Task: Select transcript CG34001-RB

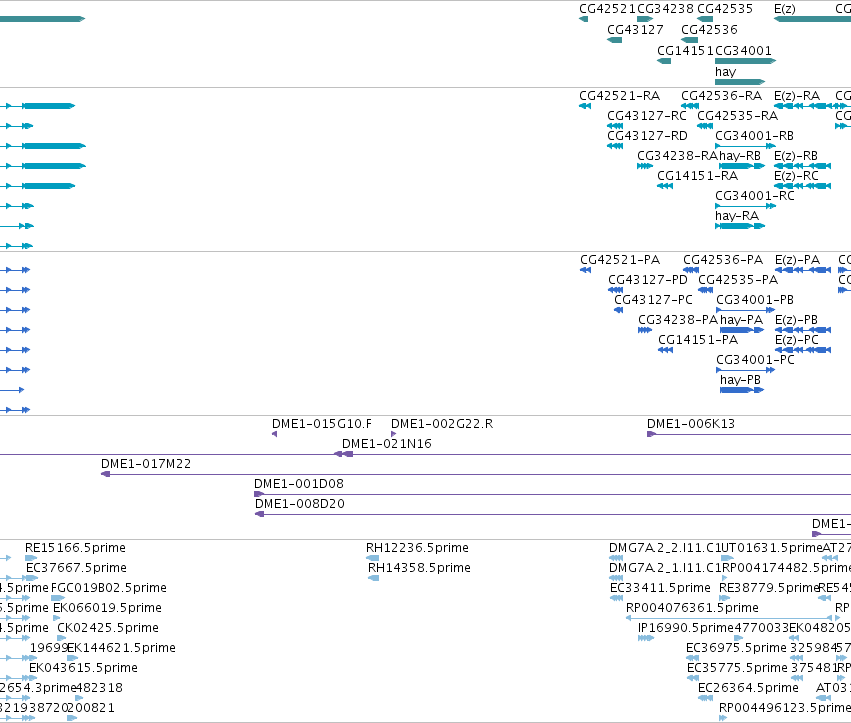Action: coord(754,136)
